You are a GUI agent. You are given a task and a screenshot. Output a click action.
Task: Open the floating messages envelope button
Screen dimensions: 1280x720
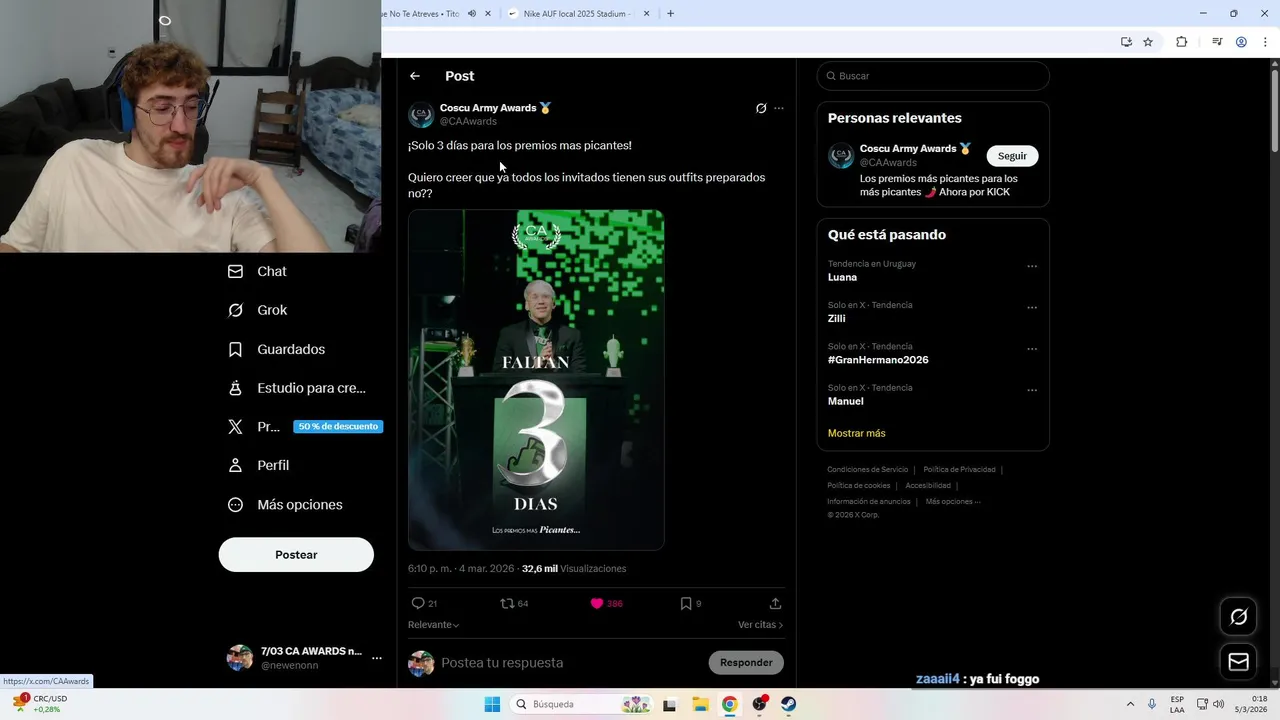pyautogui.click(x=1238, y=662)
